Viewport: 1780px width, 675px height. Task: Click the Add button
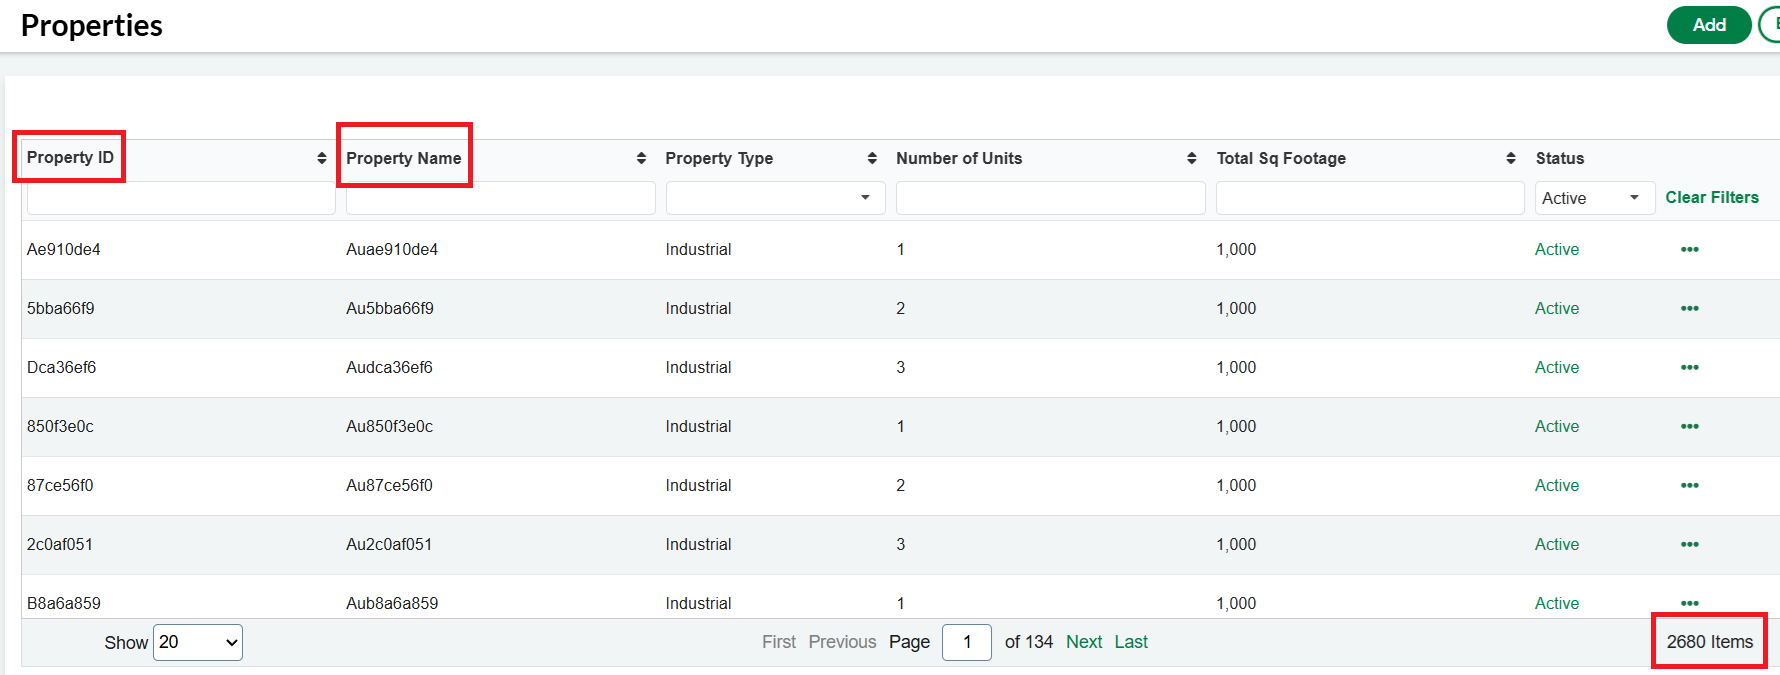tap(1709, 25)
